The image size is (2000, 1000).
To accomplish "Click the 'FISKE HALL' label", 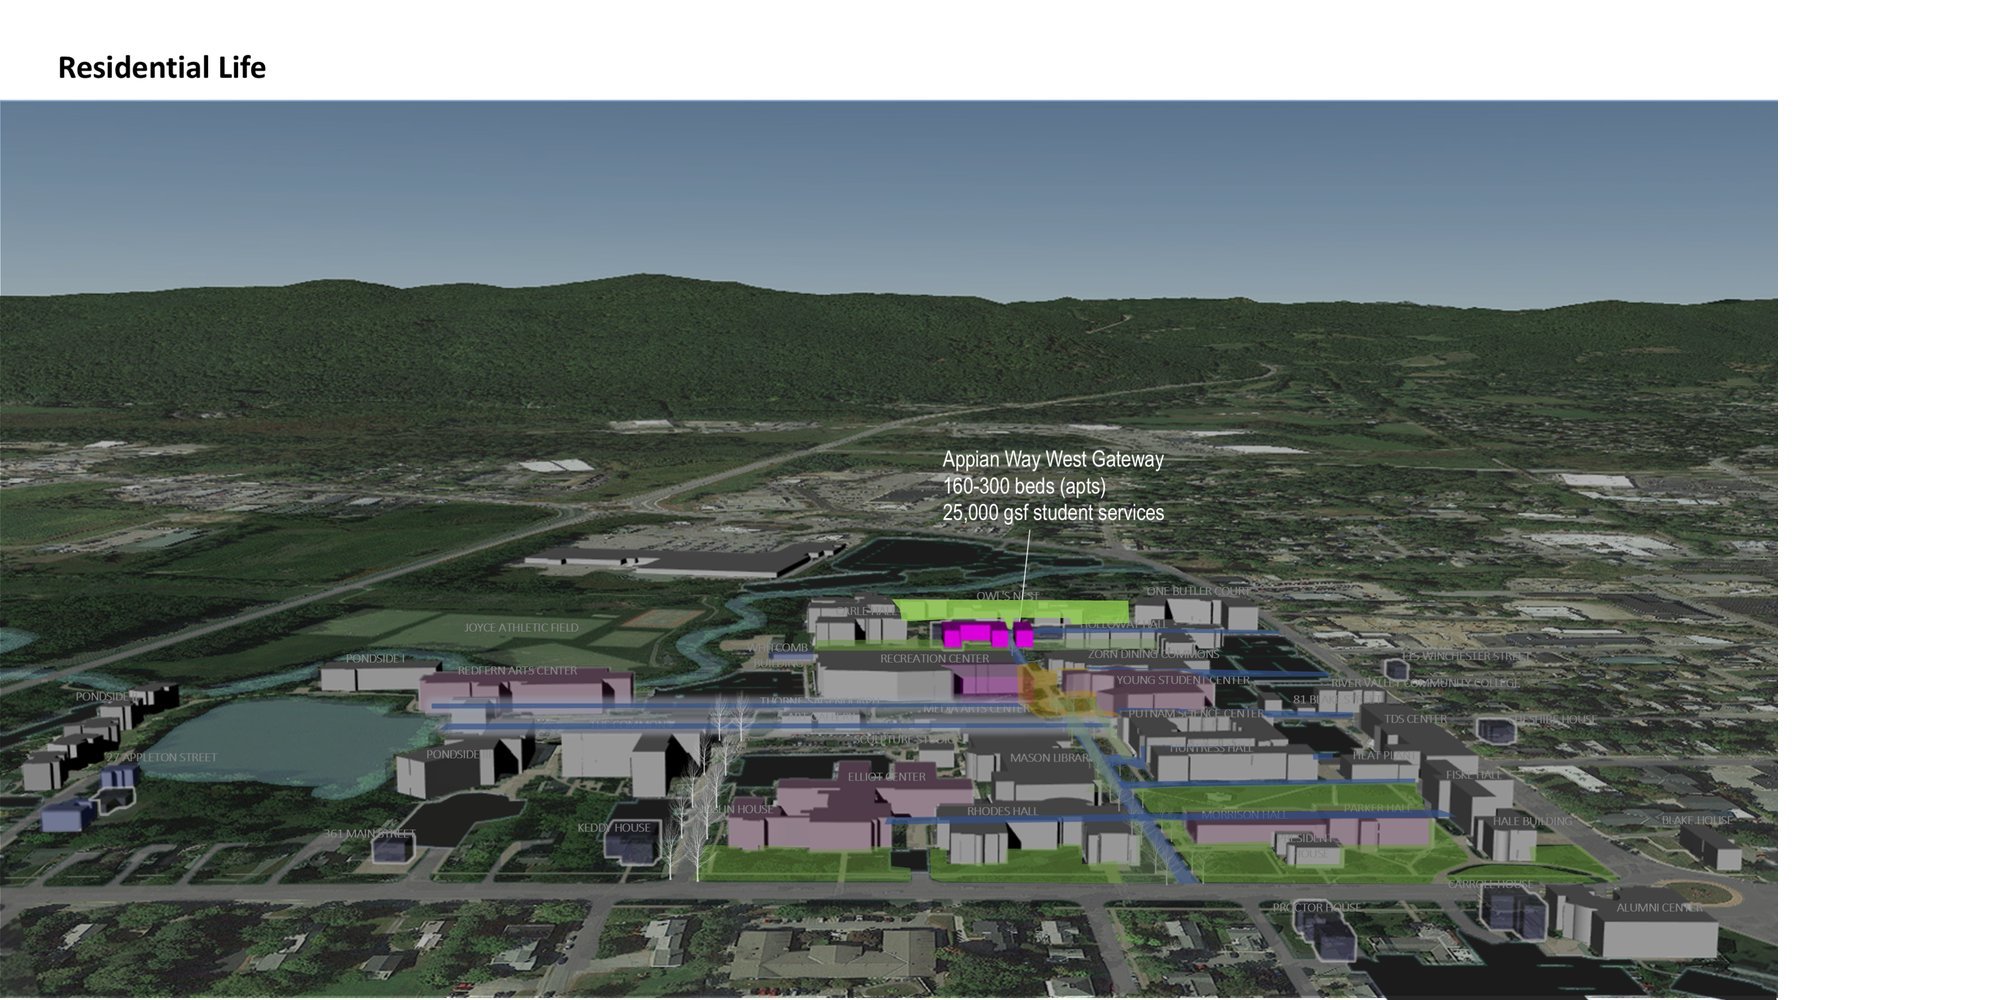I will [x=1473, y=775].
